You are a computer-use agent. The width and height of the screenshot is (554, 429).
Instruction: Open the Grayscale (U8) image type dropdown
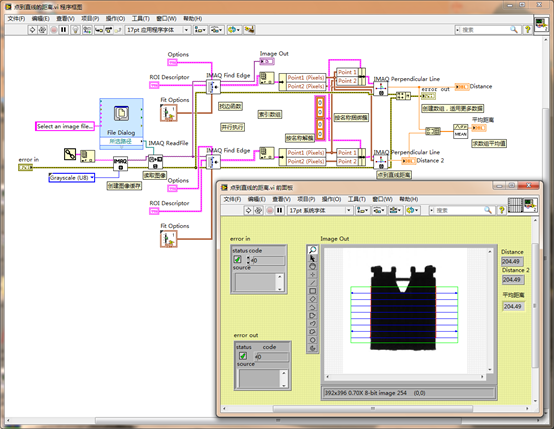point(72,178)
